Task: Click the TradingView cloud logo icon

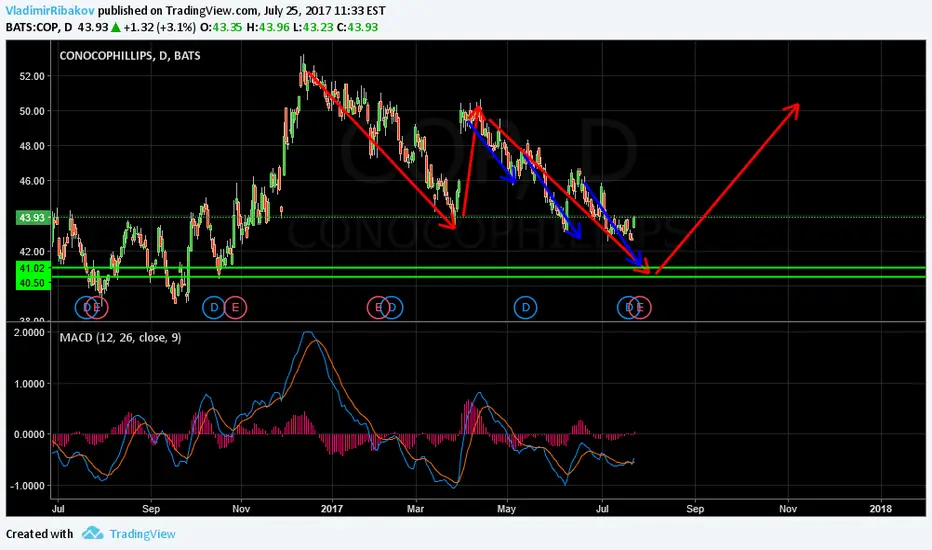Action: point(92,533)
